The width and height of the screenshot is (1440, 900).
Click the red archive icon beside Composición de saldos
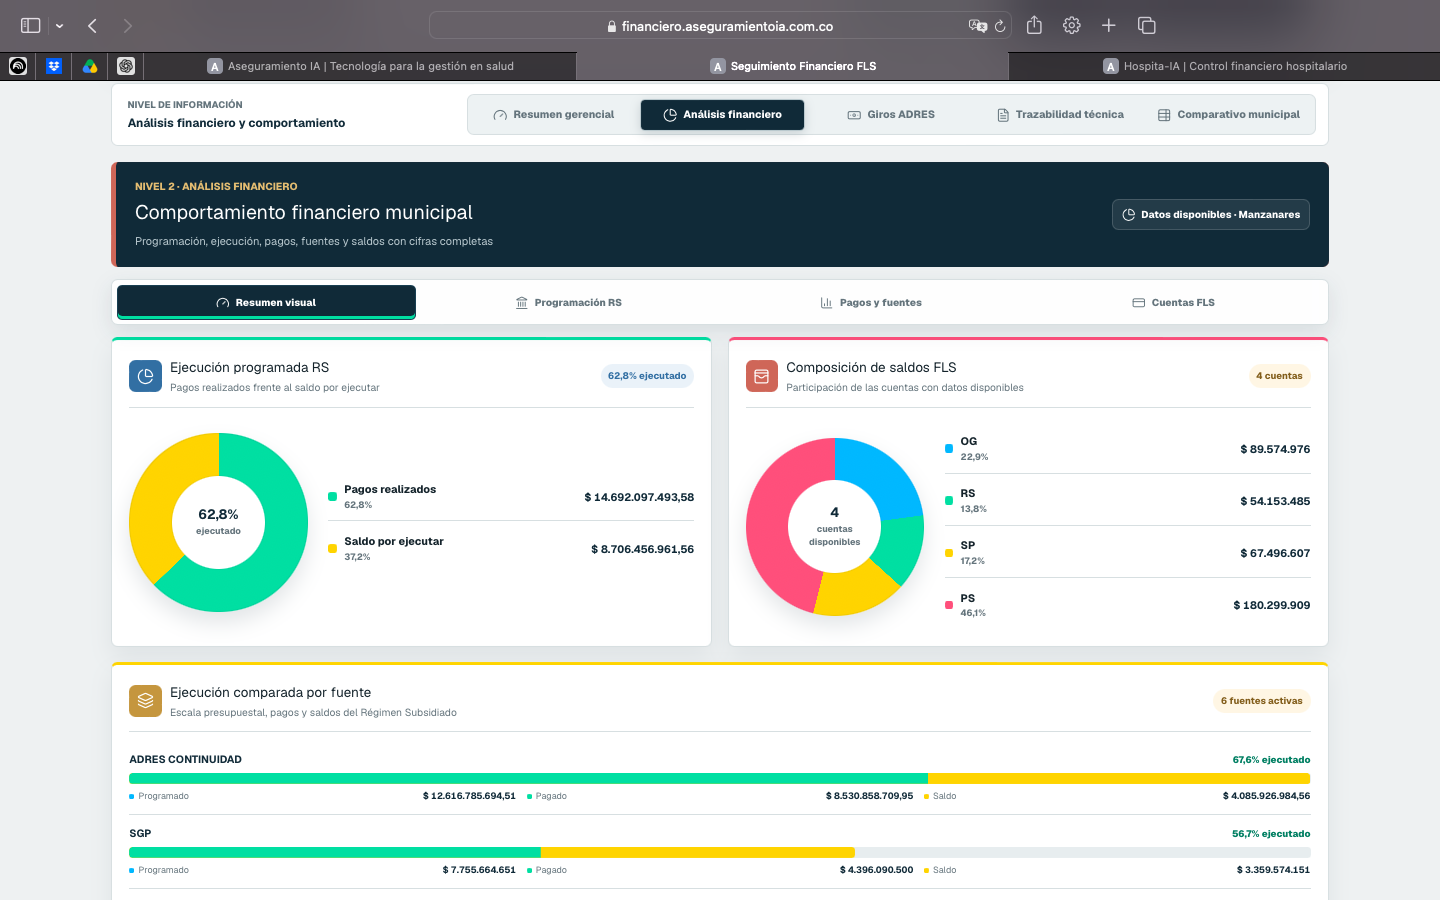tap(762, 376)
